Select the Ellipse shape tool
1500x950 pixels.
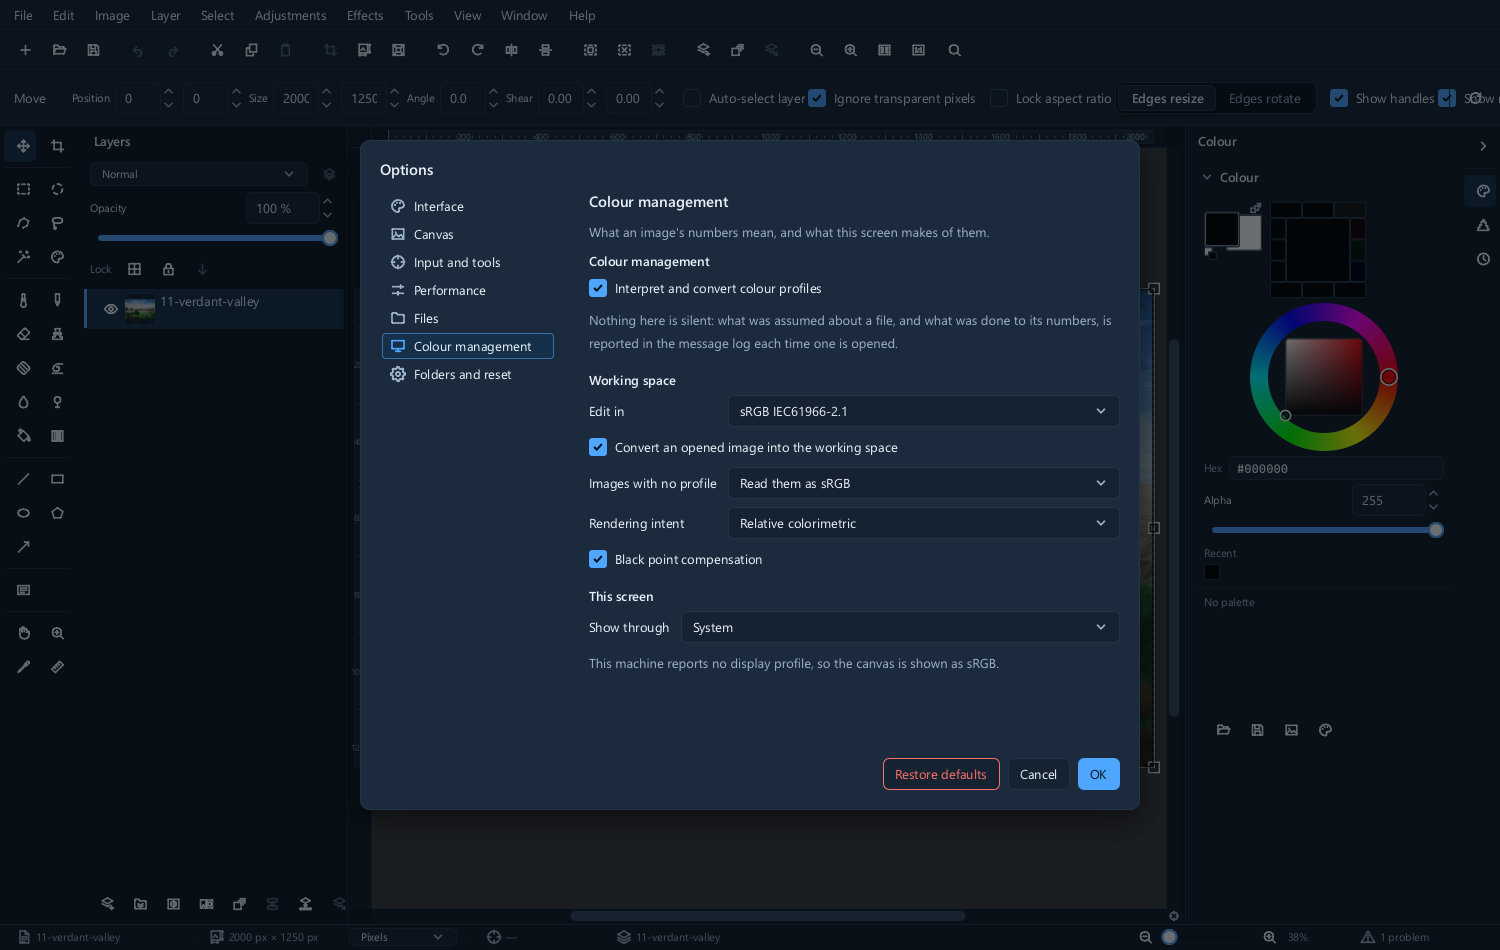(x=23, y=513)
